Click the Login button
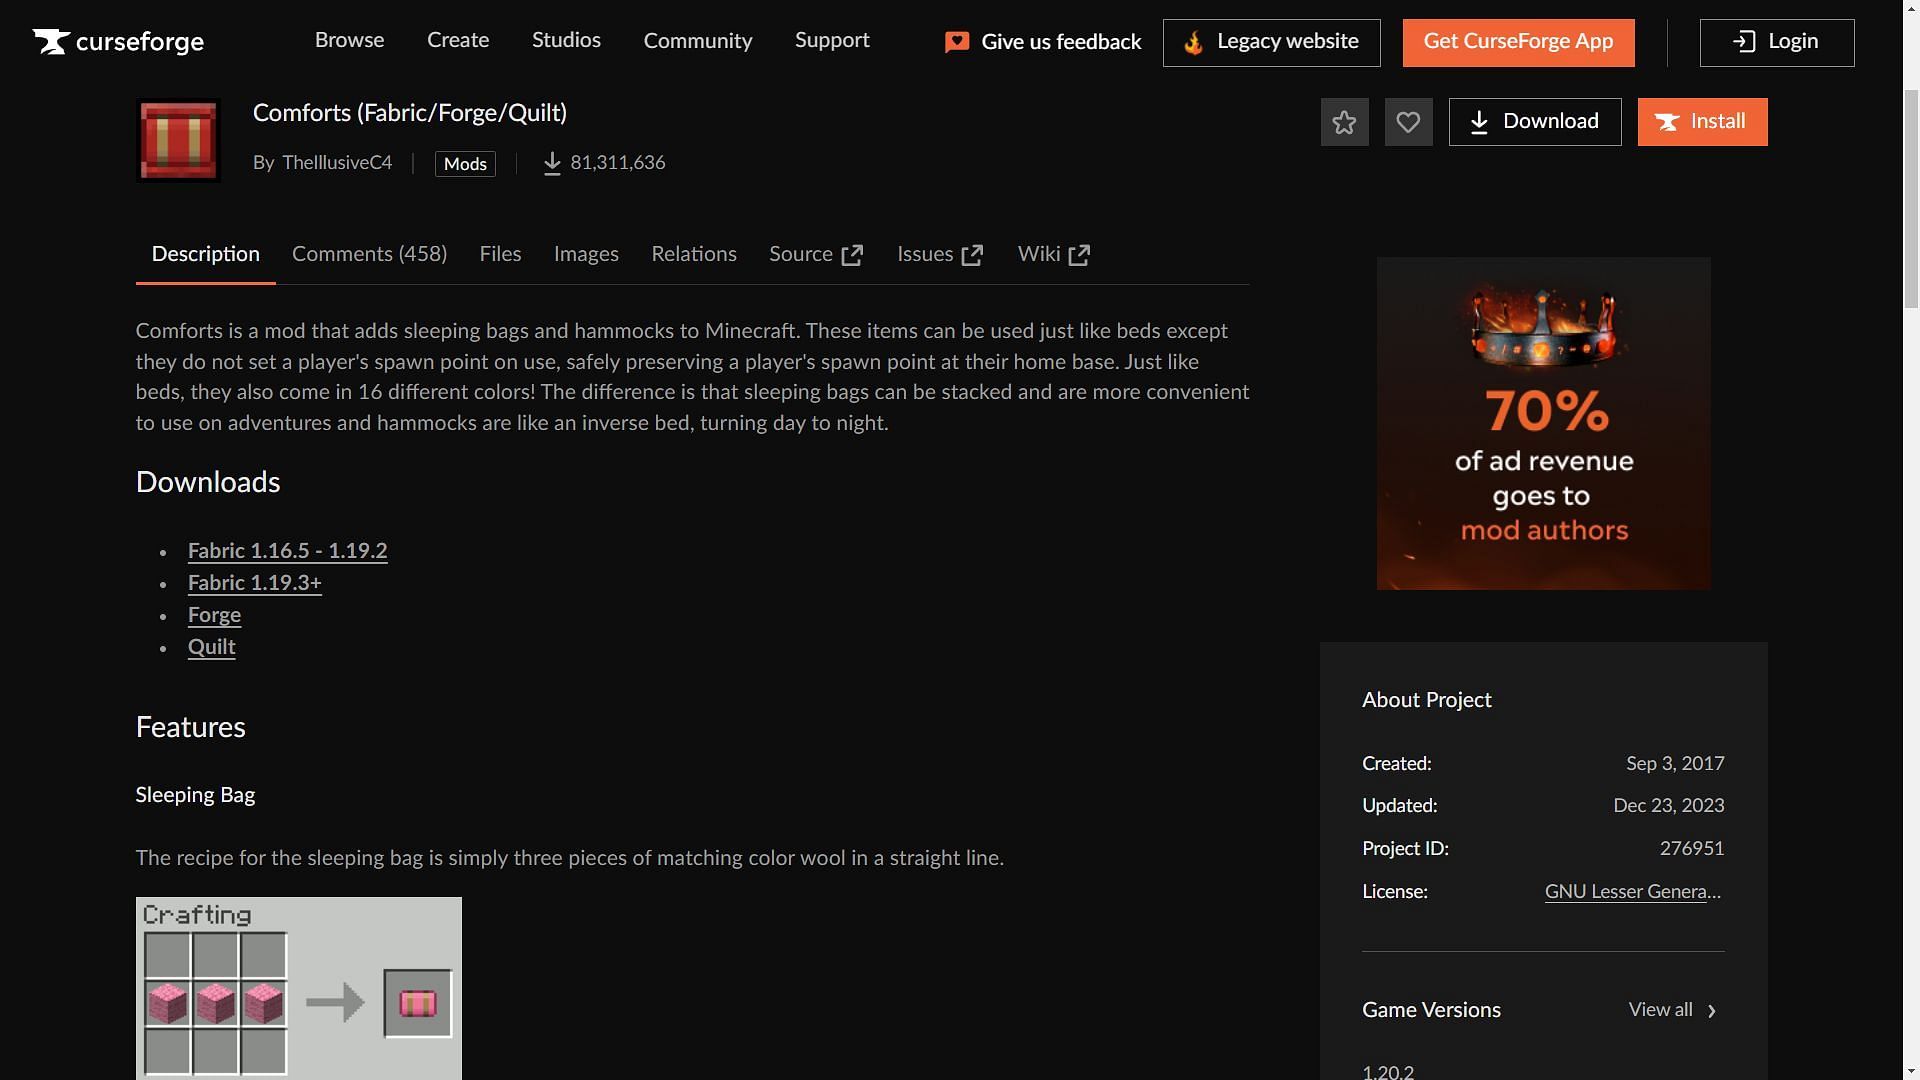Image resolution: width=1920 pixels, height=1080 pixels. pyautogui.click(x=1776, y=42)
